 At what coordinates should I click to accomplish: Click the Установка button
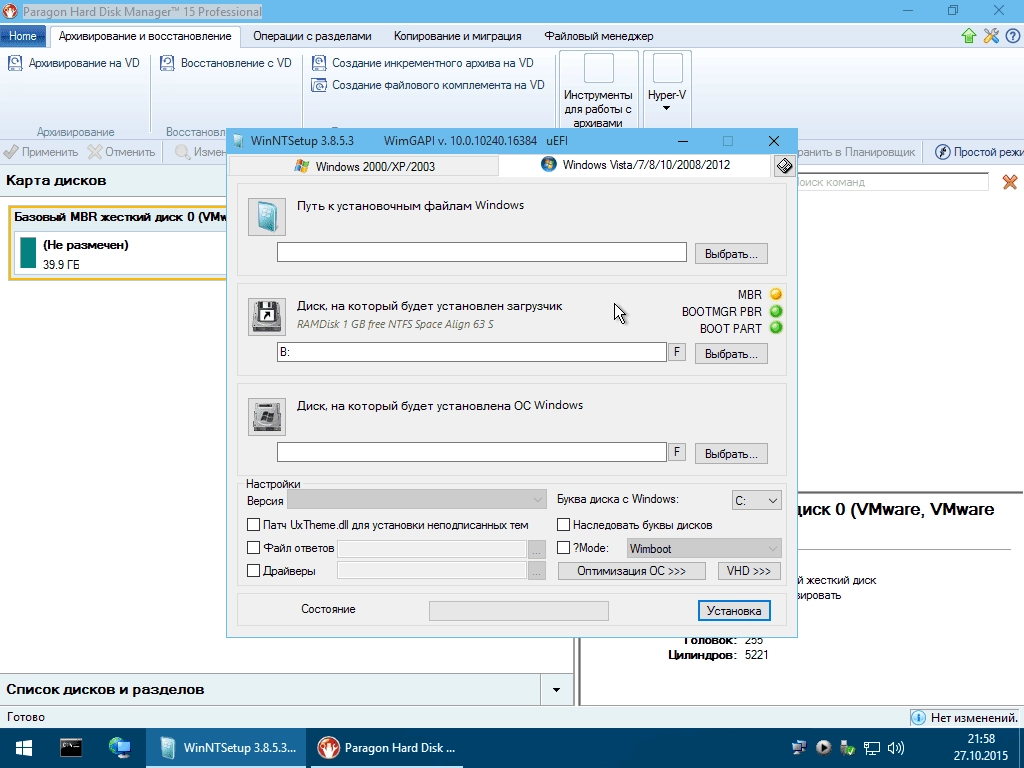point(734,611)
